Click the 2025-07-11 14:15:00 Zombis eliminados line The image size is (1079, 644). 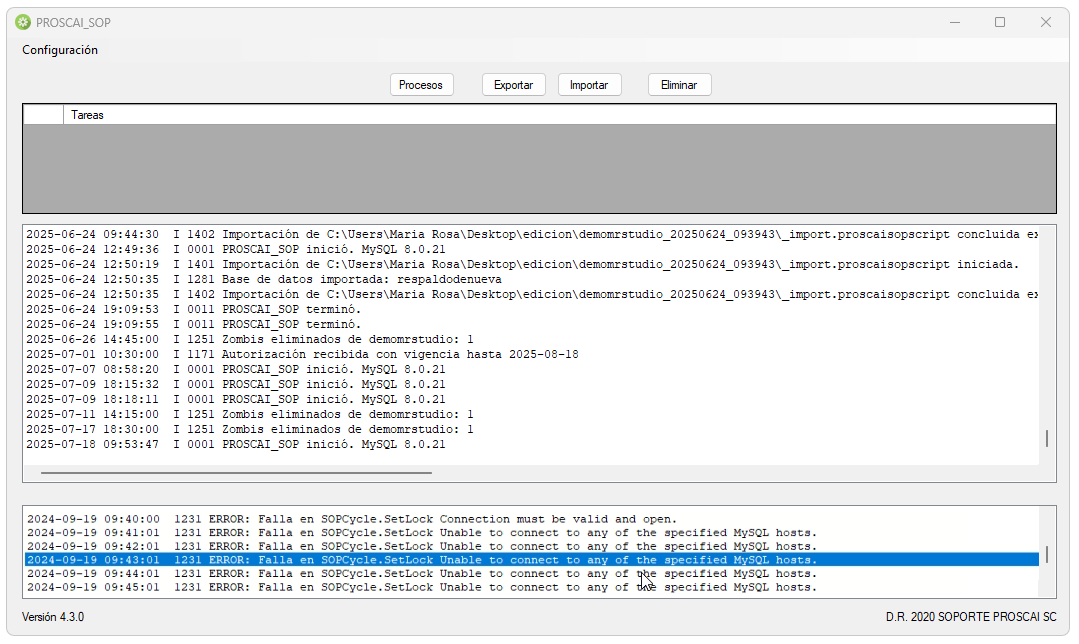tap(250, 414)
